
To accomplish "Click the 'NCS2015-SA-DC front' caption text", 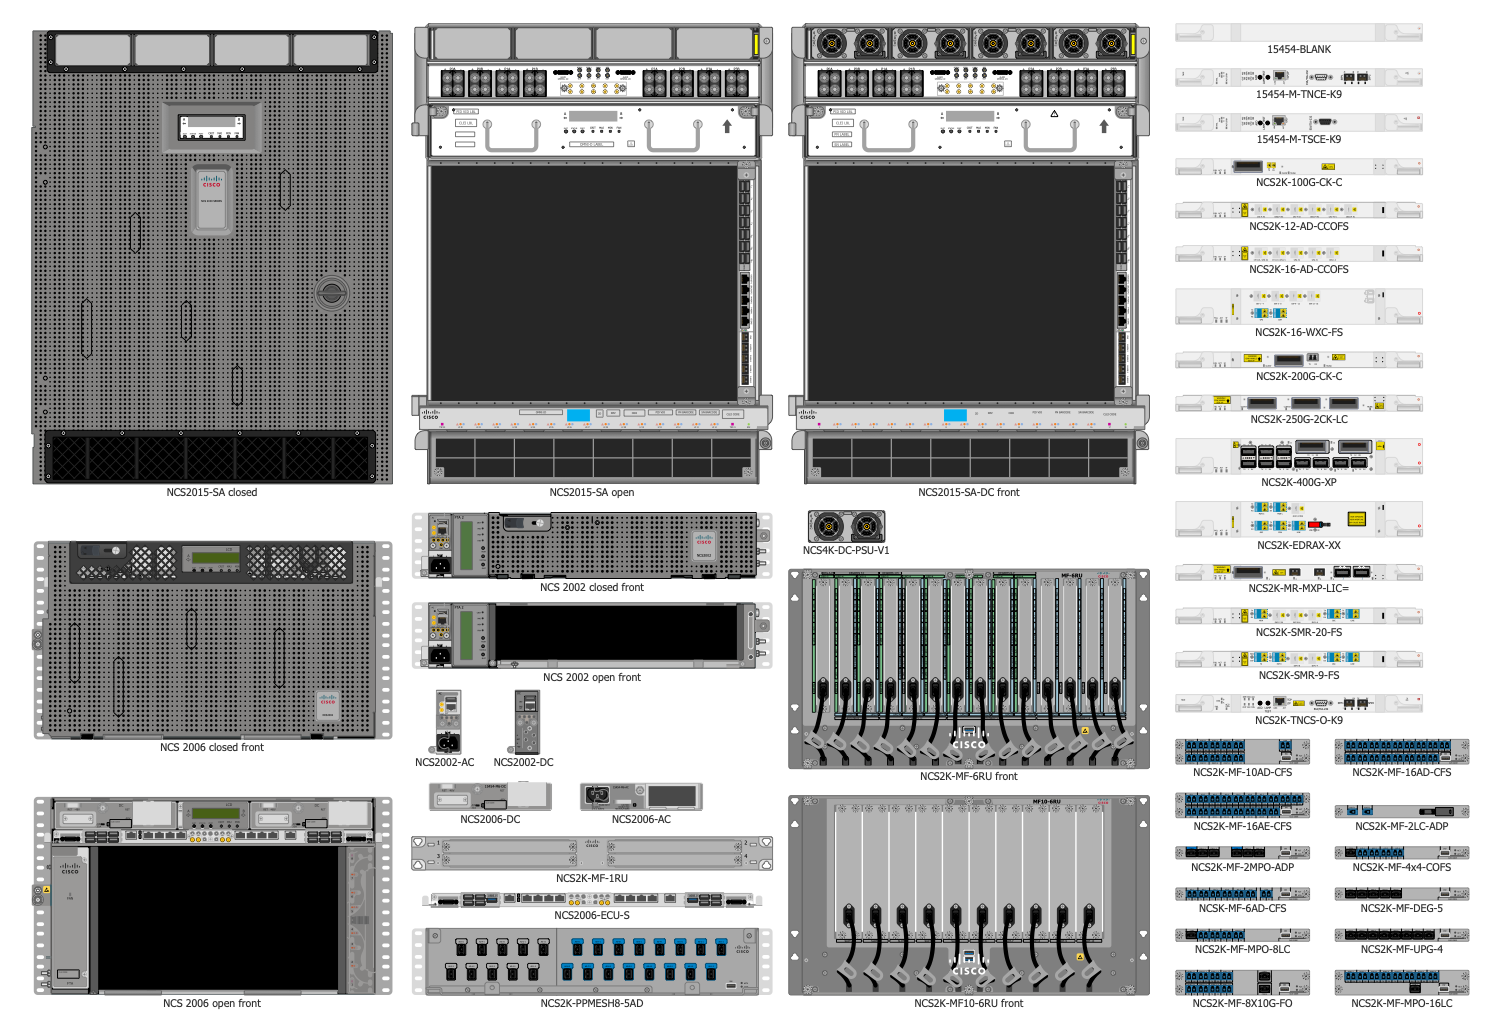I will click(969, 492).
